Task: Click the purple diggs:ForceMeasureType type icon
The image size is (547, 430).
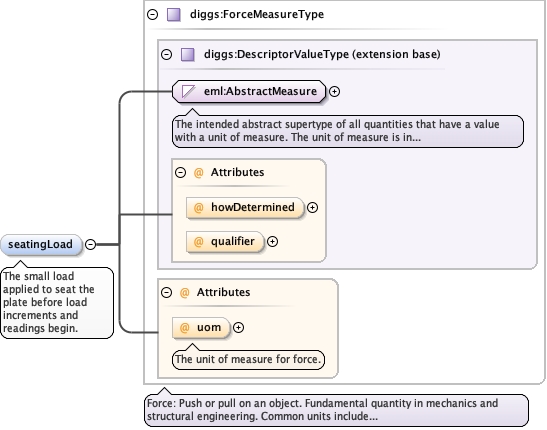Action: (174, 15)
